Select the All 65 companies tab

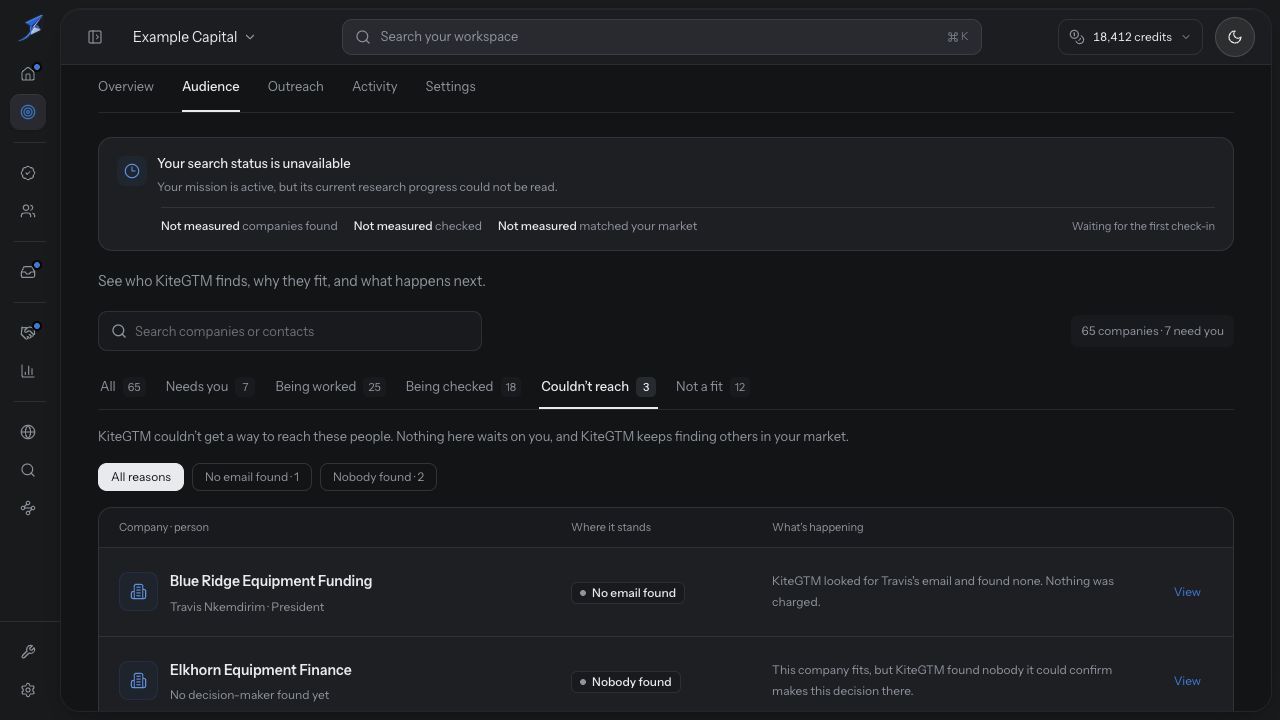pyautogui.click(x=122, y=387)
